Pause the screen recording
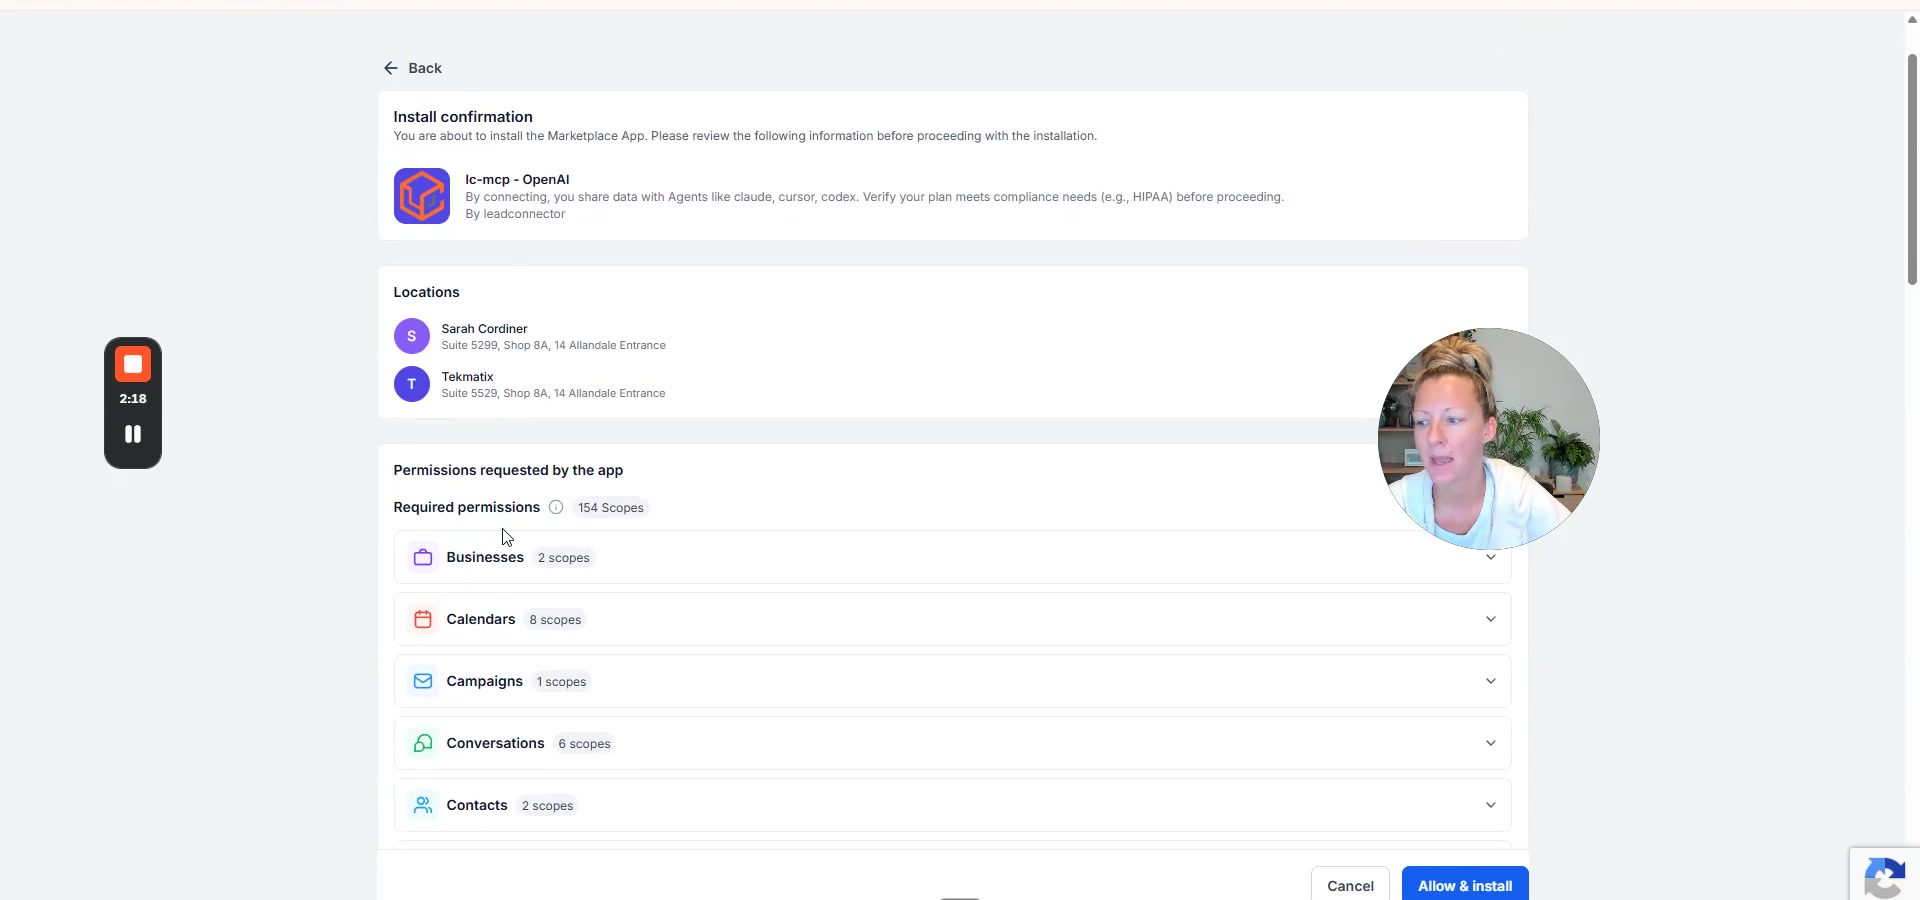 (x=133, y=434)
